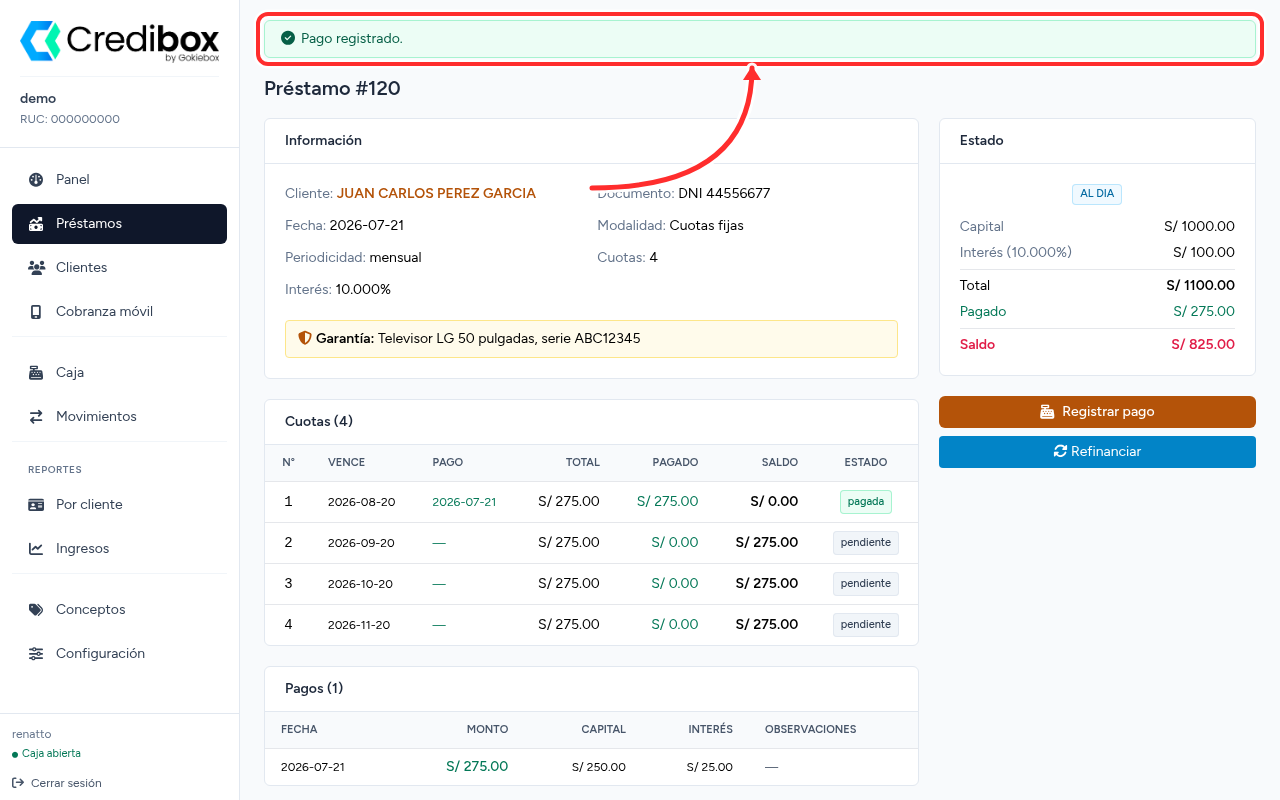The height and width of the screenshot is (800, 1280).
Task: Click the RUC: 000000000 text
Action: click(70, 119)
